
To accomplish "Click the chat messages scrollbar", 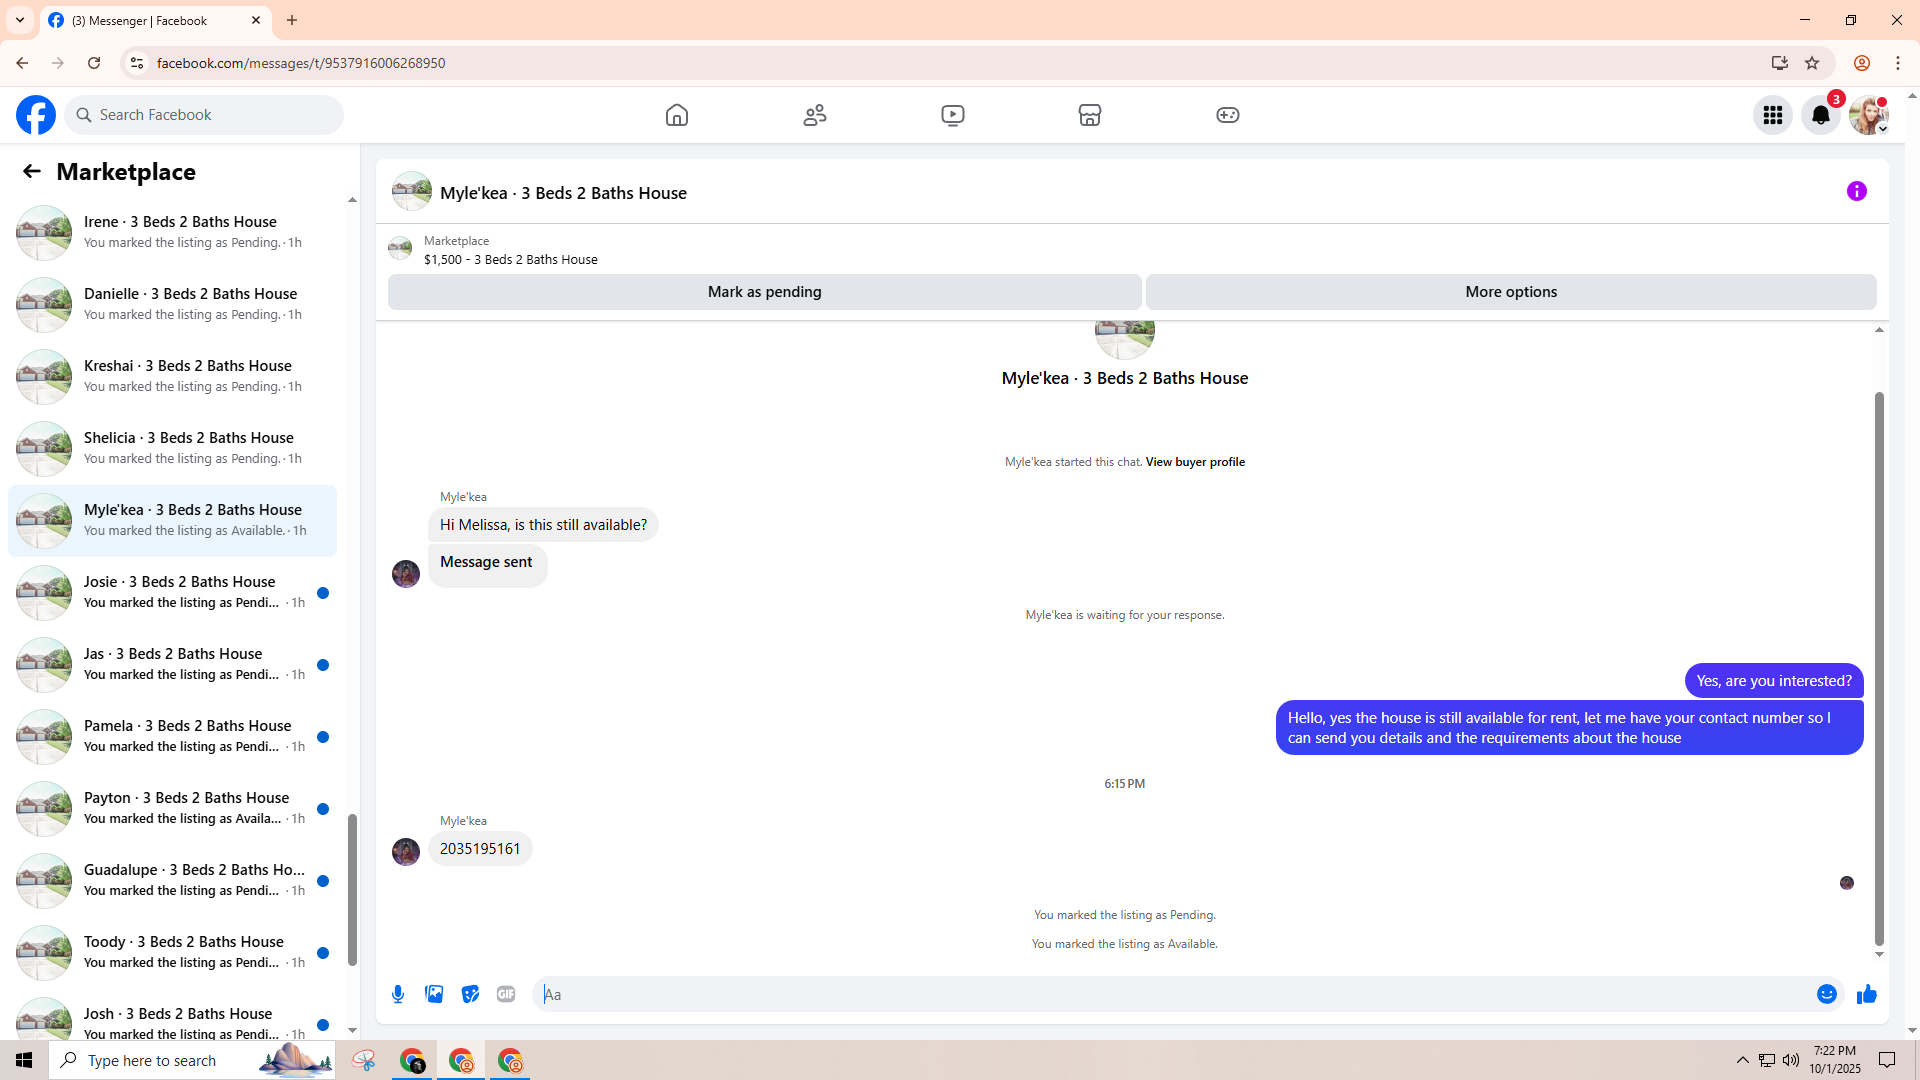I will coord(1879,668).
